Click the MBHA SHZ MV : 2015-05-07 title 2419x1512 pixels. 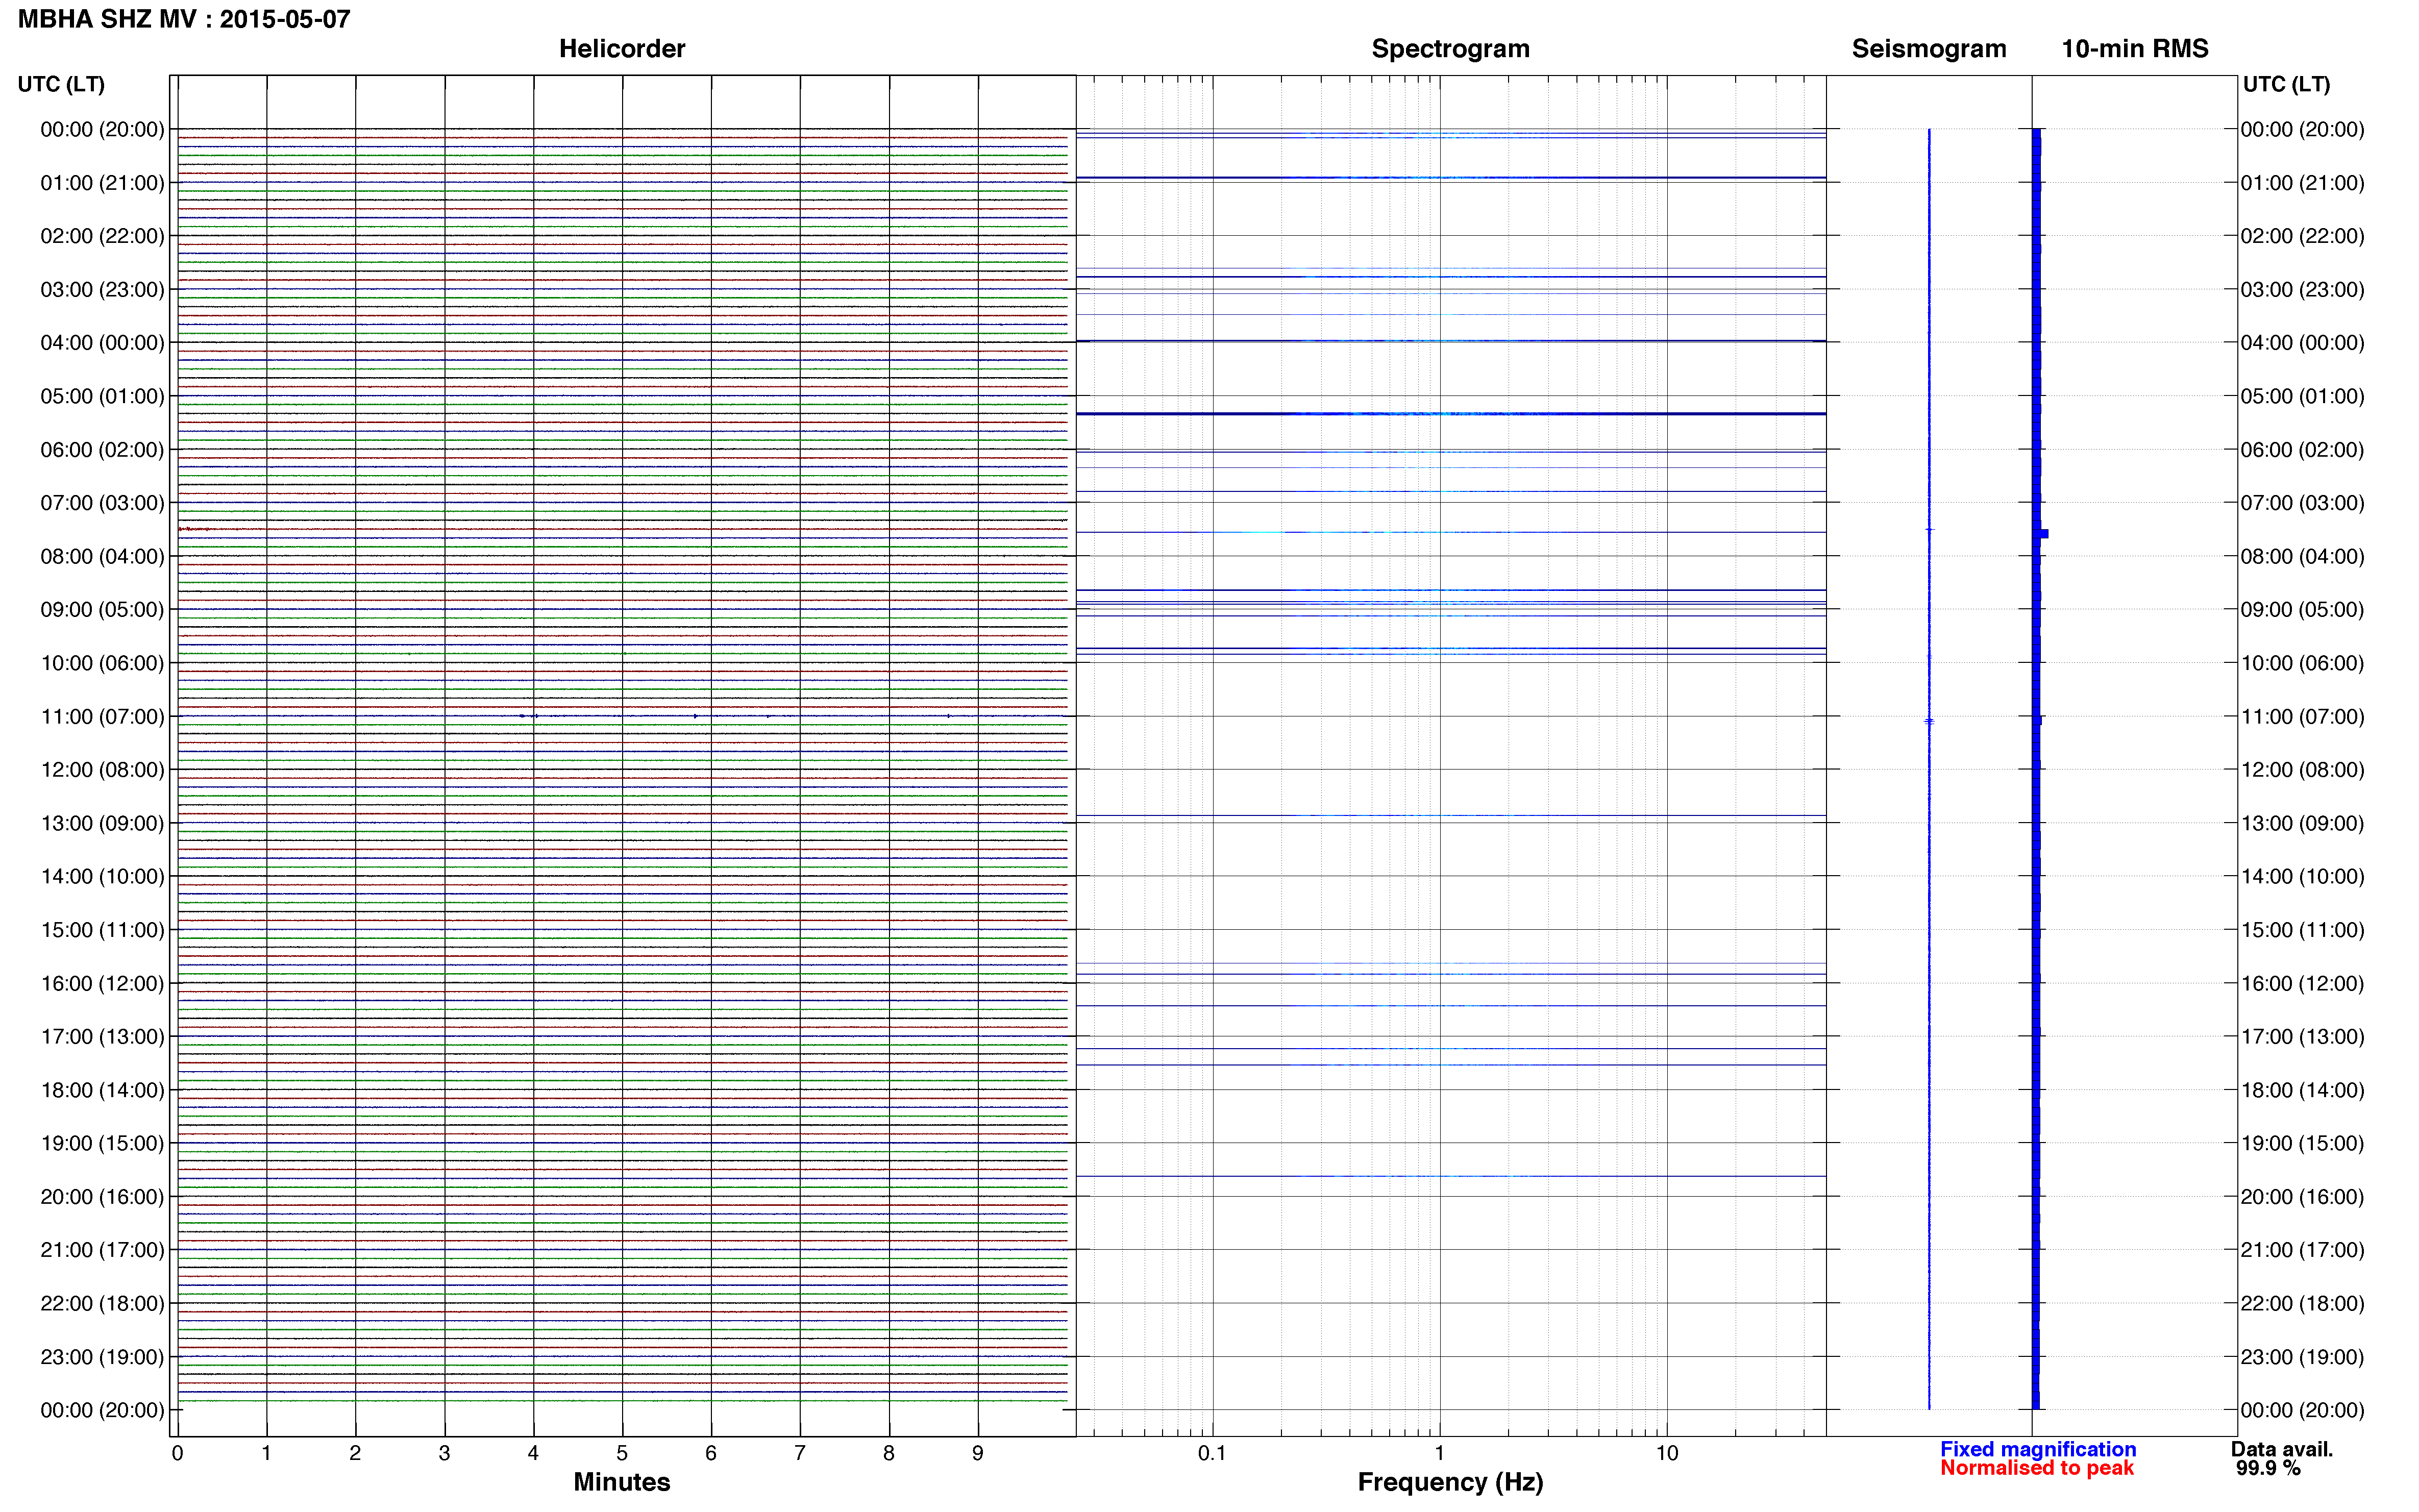click(x=184, y=19)
